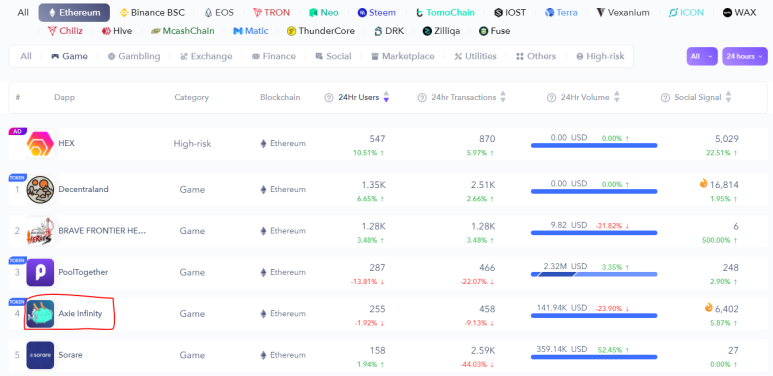Filter by Marketplace category
The image size is (773, 376).
coord(403,57)
